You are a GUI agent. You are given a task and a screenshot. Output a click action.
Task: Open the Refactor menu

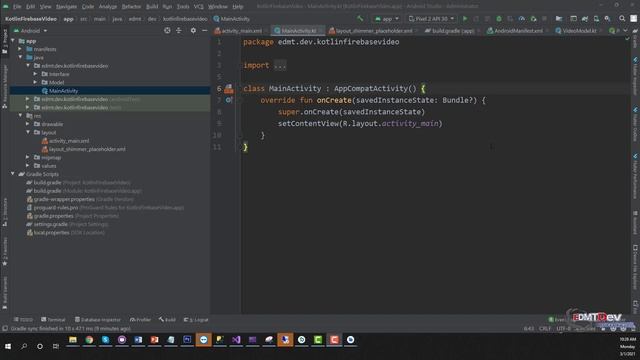pyautogui.click(x=131, y=7)
